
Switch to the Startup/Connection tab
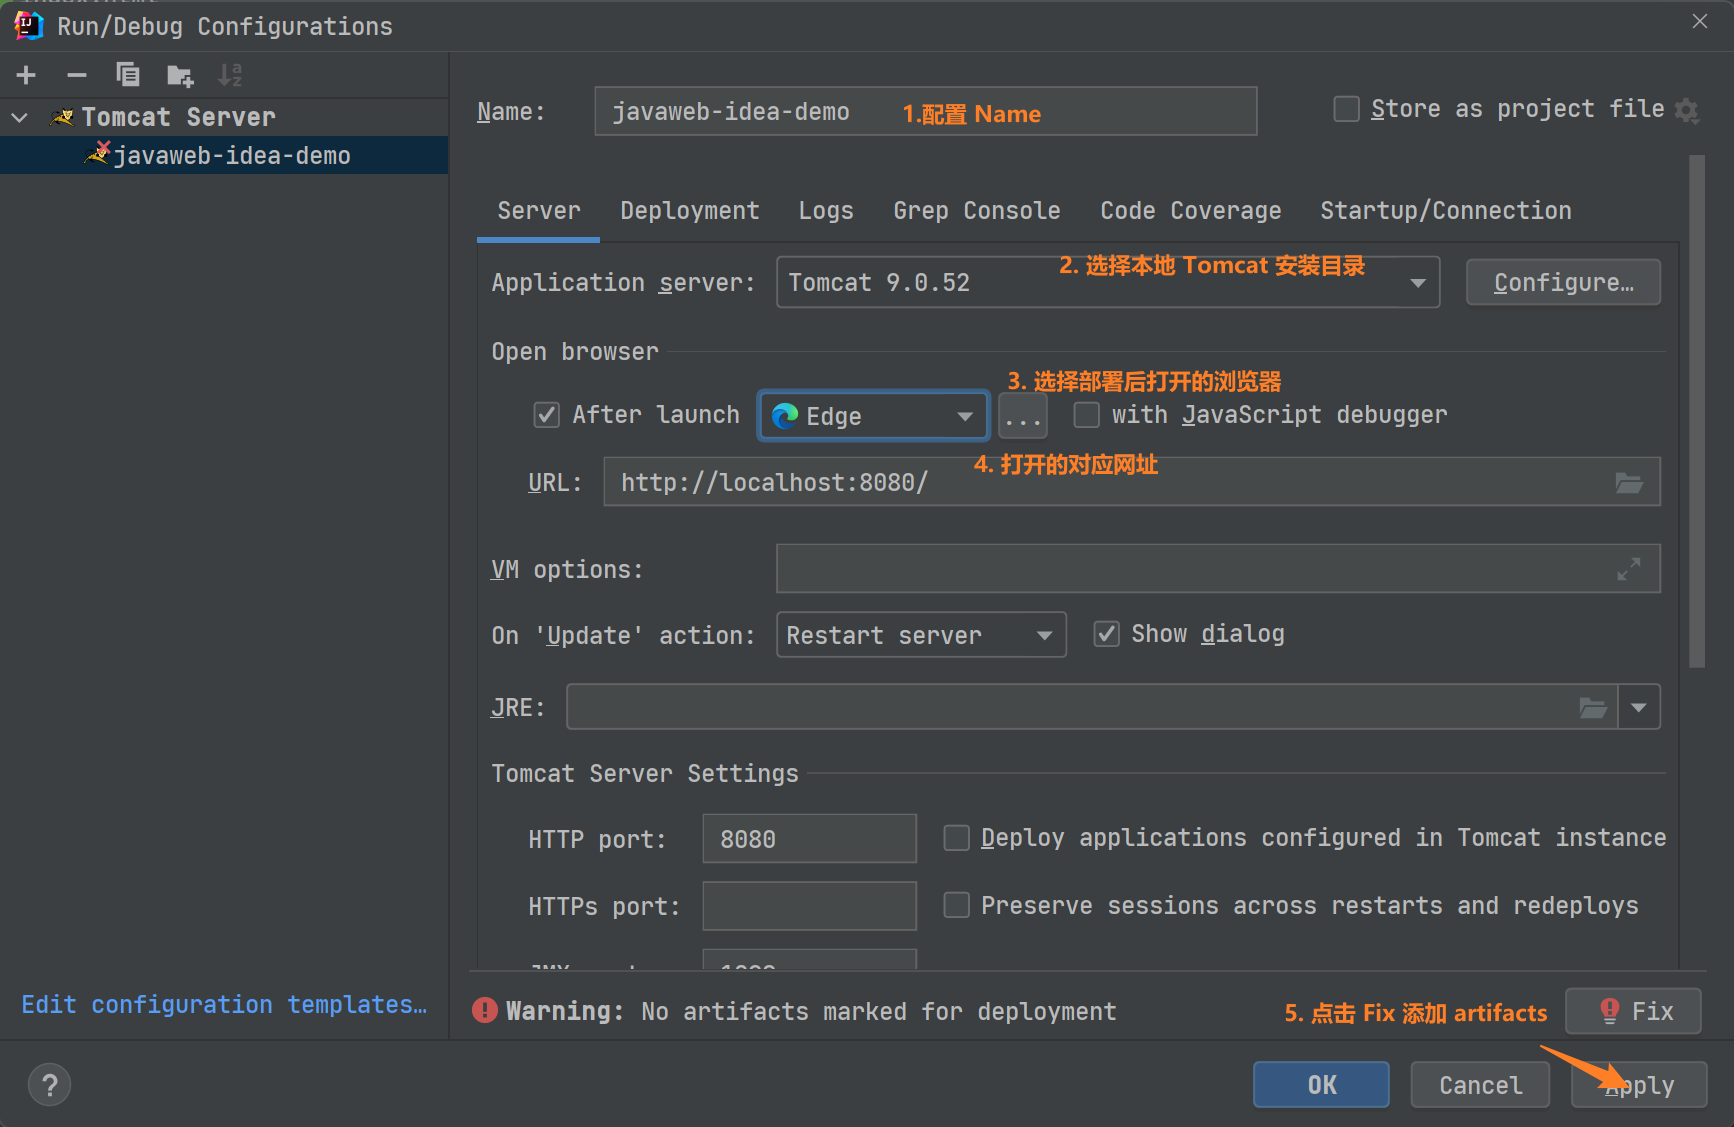click(1445, 211)
